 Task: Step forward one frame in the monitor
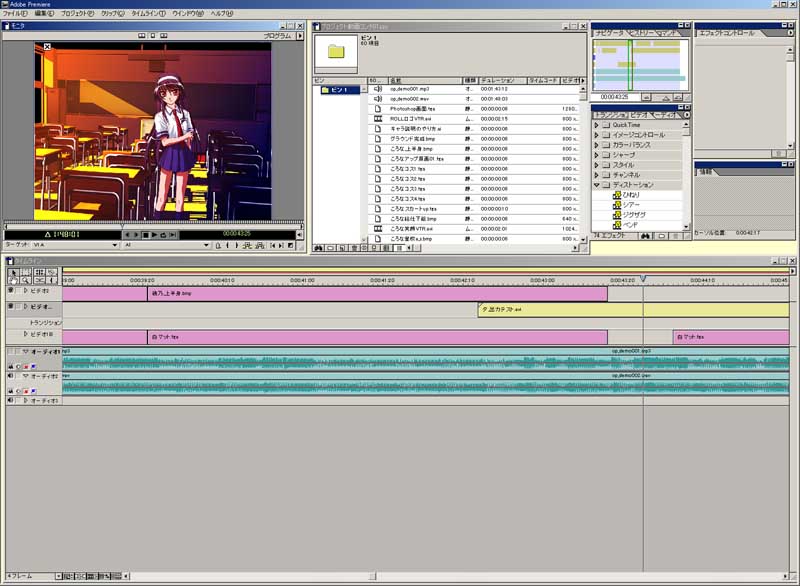click(136, 235)
